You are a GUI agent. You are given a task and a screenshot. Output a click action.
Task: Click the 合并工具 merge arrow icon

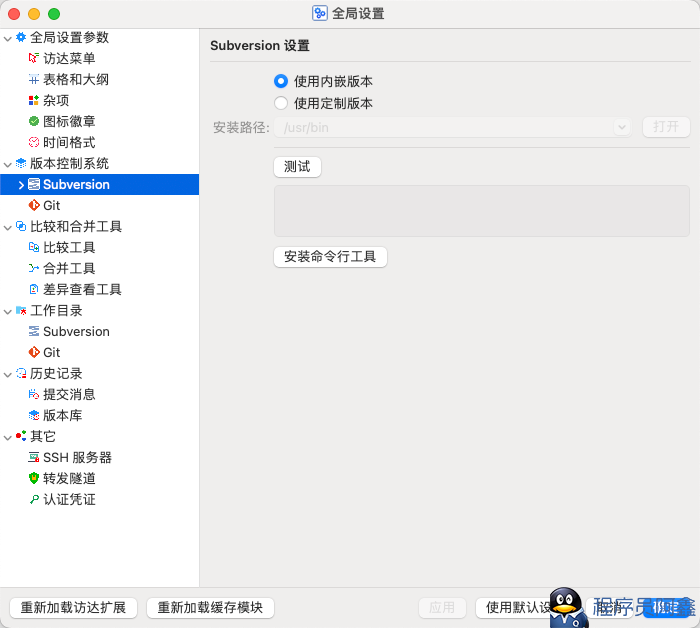(x=34, y=268)
